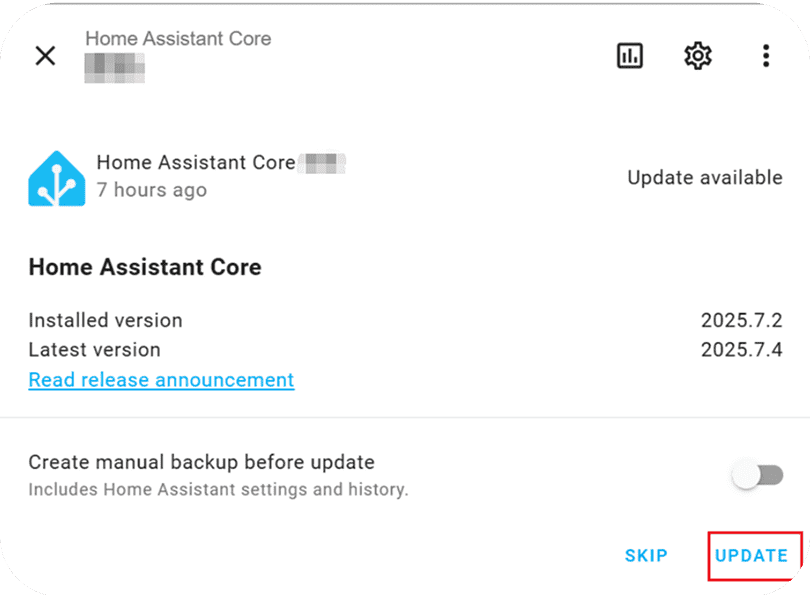This screenshot has height=595, width=810.
Task: Click the "7 hours ago" timestamp
Action: click(152, 190)
